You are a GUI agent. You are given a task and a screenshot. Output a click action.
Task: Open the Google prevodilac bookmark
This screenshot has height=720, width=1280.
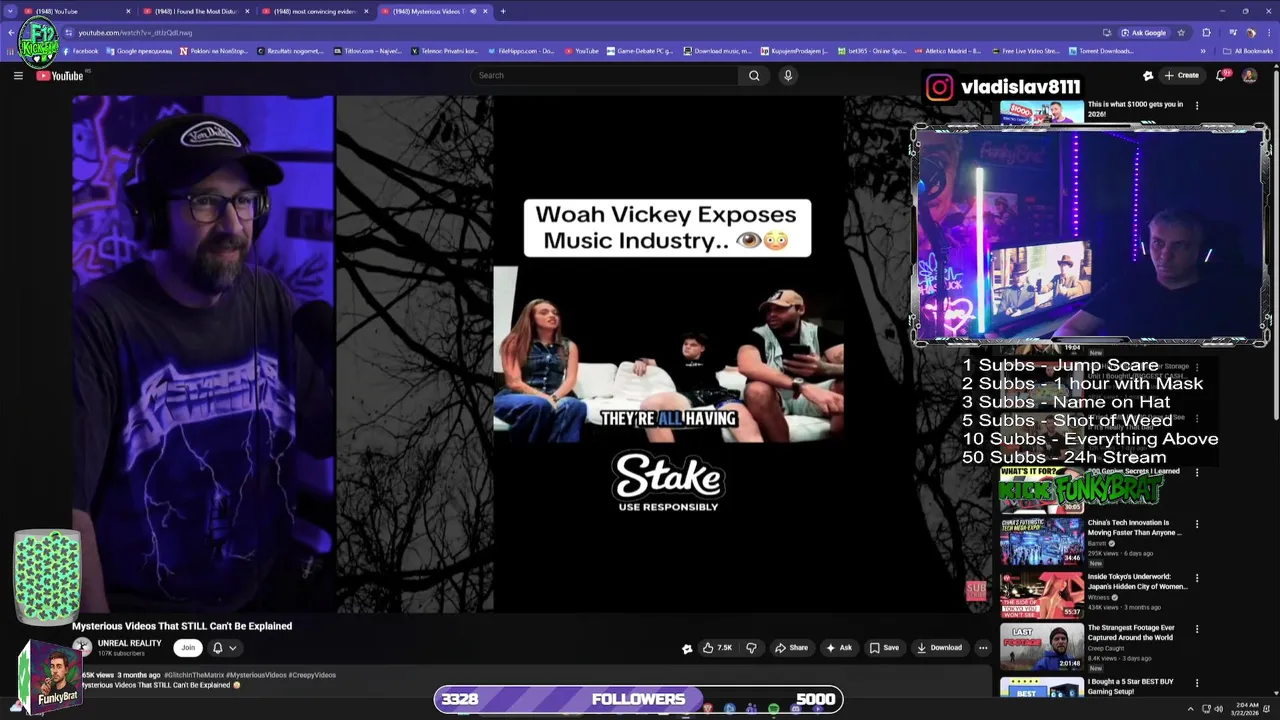tap(139, 51)
